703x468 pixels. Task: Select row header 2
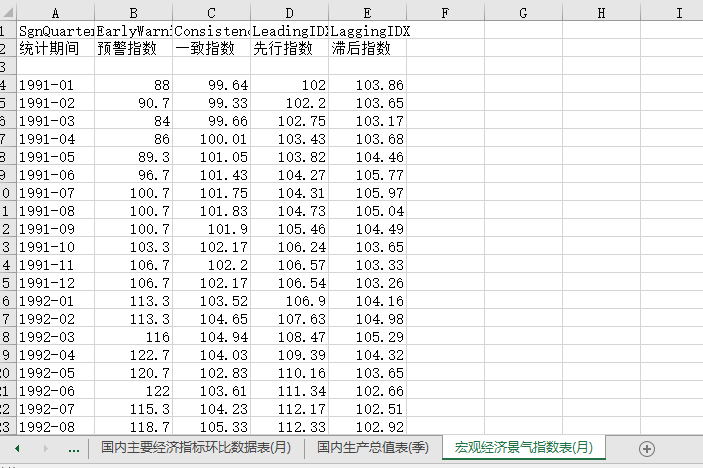click(x=8, y=48)
